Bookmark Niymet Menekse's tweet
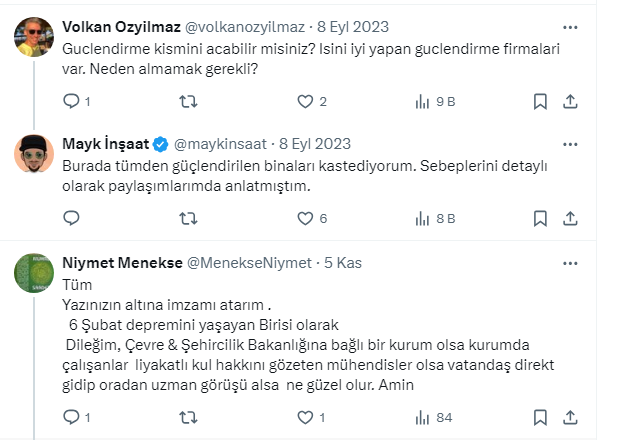 540,416
